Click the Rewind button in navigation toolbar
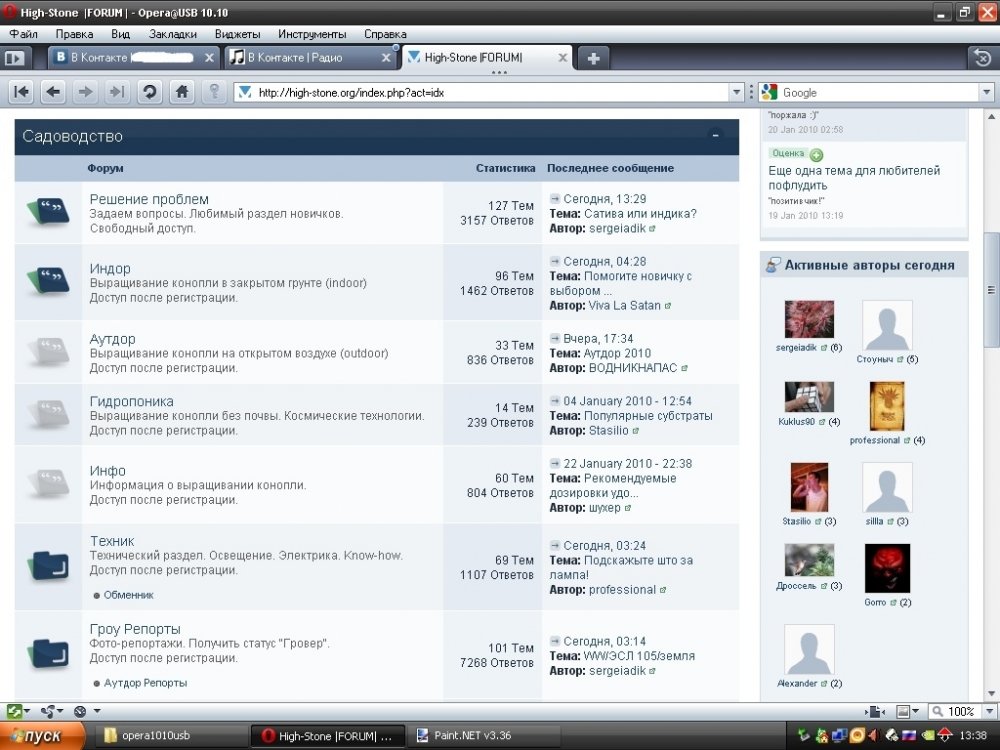Screen dimensions: 1000x750 22,92
